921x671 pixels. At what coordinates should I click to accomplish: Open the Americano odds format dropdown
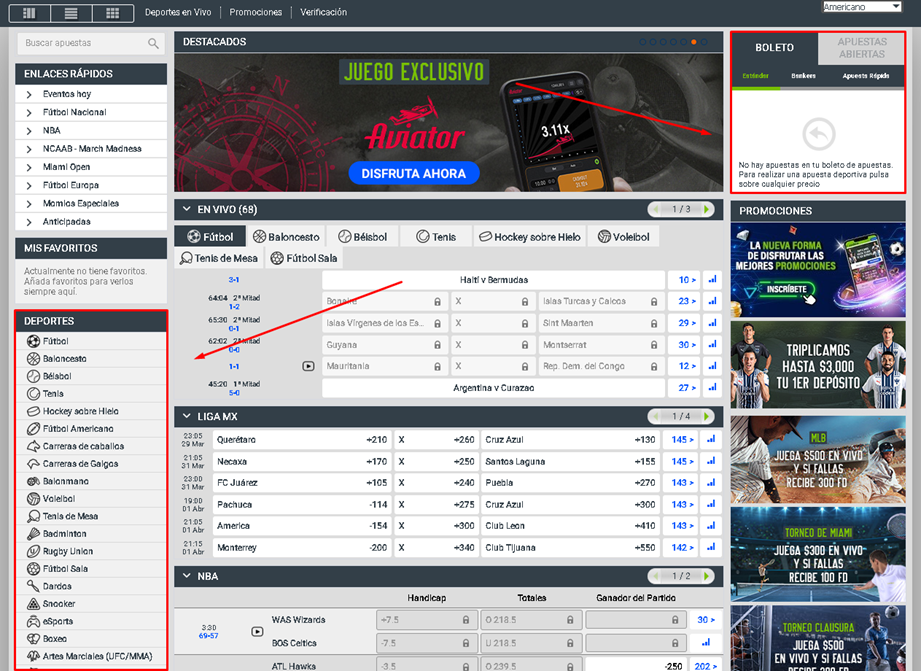click(x=861, y=7)
